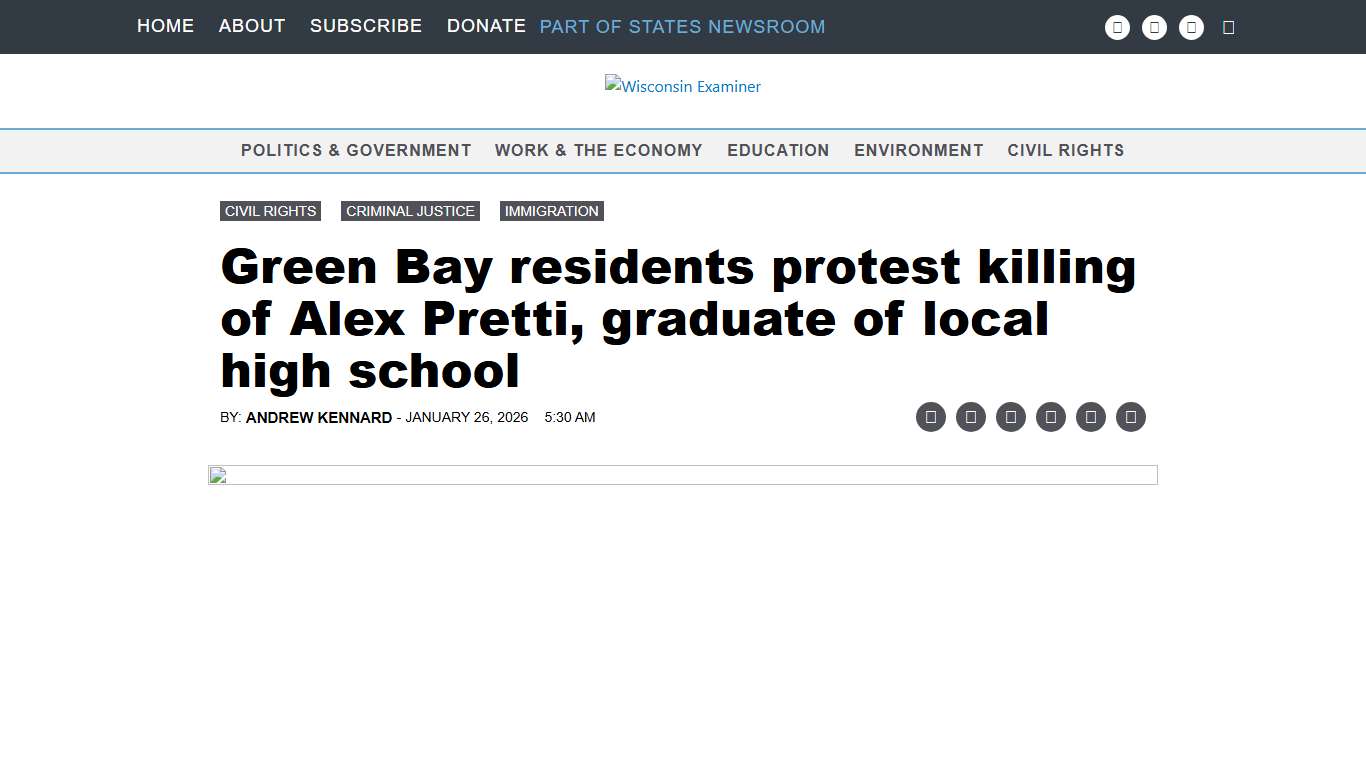Click the Wisconsin Examiner logo
The height and width of the screenshot is (768, 1366).
[x=683, y=87]
